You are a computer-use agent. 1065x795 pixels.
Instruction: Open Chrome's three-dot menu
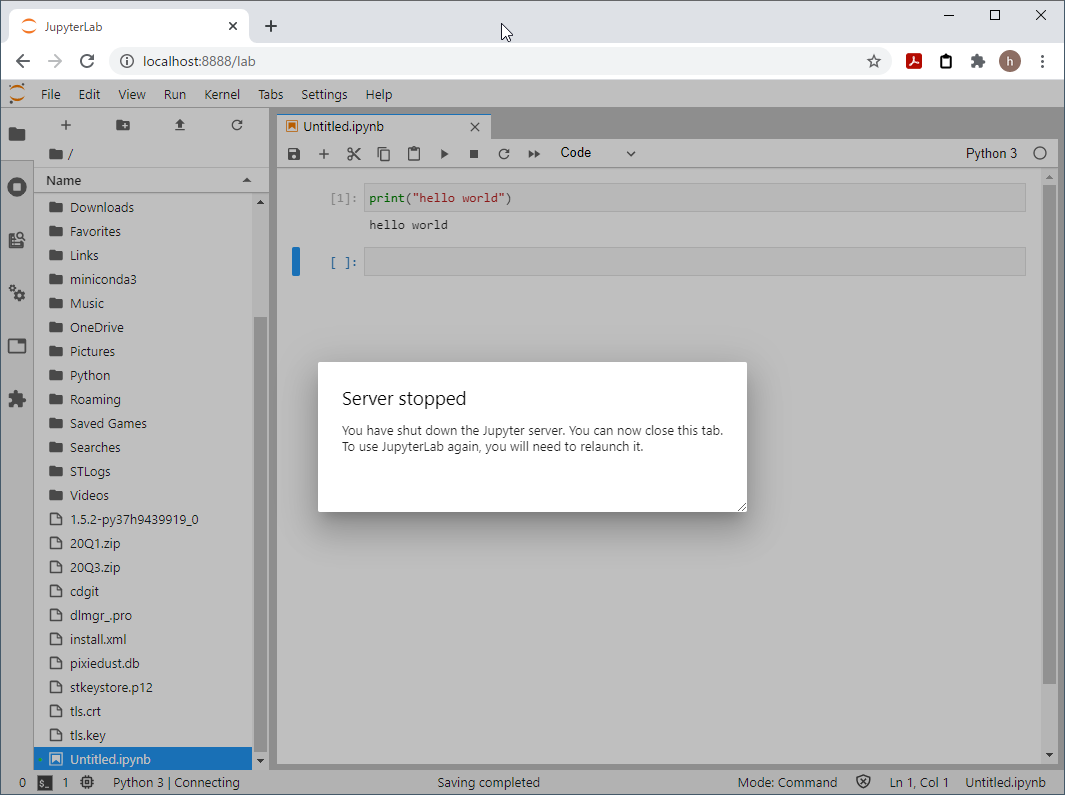point(1043,61)
